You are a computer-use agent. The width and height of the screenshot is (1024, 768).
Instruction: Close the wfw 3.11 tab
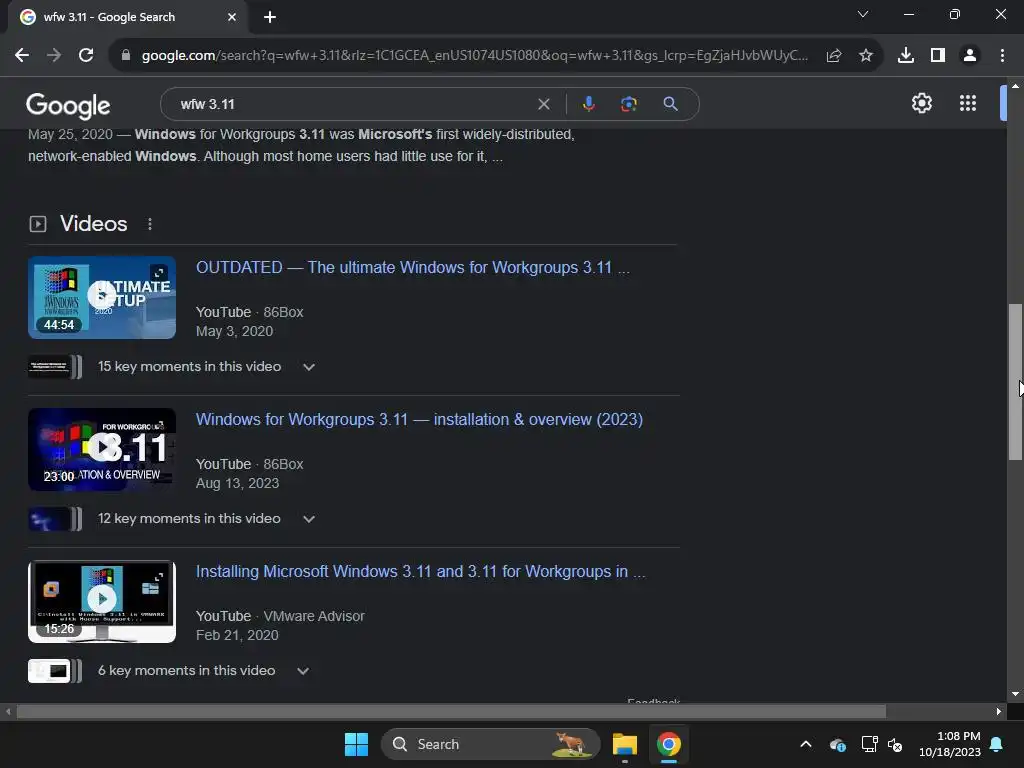[232, 17]
